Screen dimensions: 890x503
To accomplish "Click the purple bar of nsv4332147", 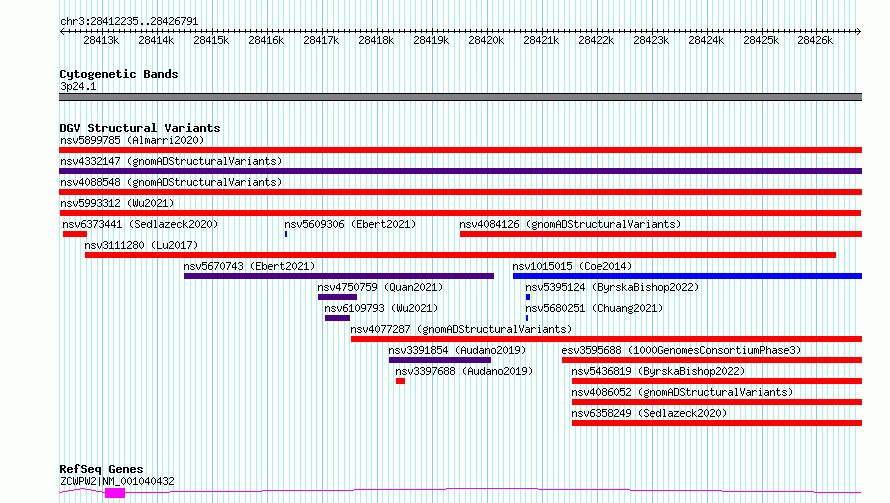I will [460, 171].
